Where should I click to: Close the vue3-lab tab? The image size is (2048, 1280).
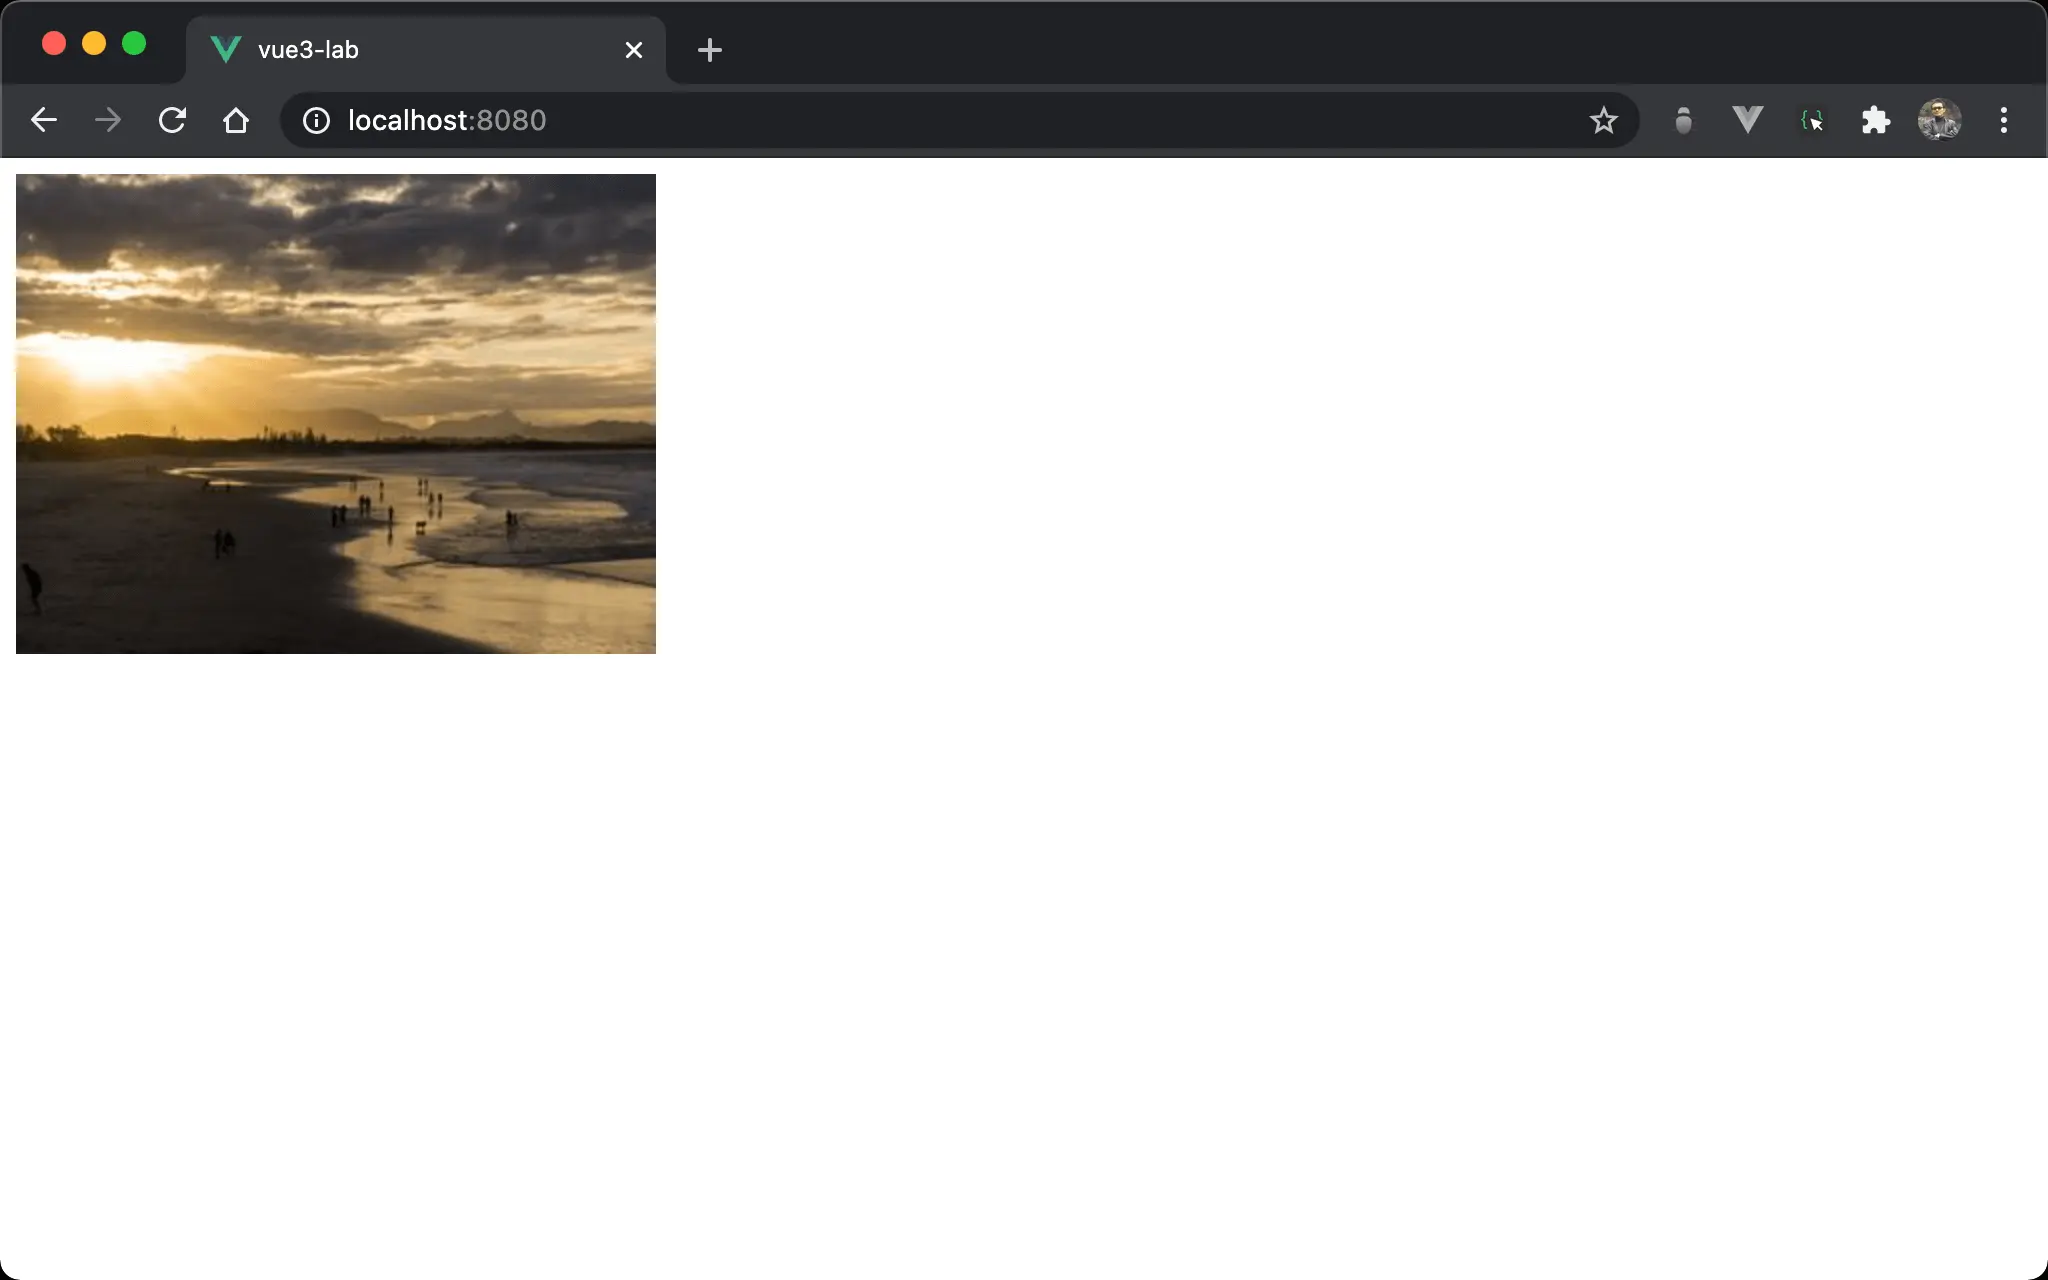pyautogui.click(x=633, y=50)
